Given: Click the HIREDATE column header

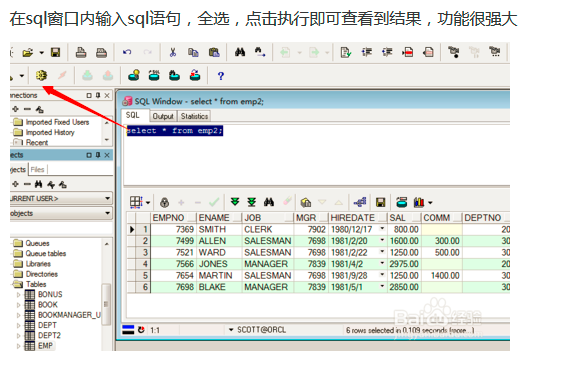Looking at the screenshot, I should tap(357, 218).
